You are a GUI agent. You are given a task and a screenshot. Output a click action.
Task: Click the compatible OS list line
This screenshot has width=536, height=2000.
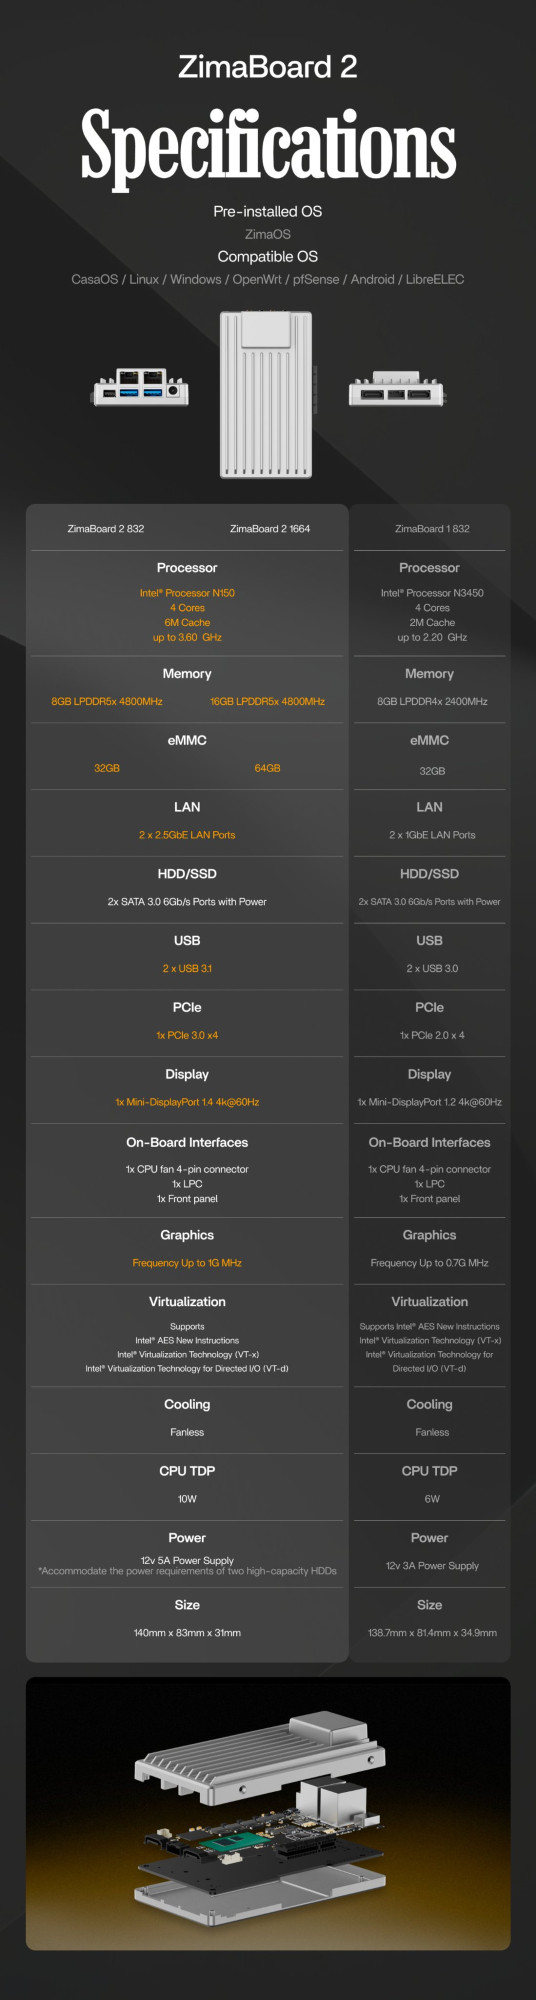click(268, 279)
